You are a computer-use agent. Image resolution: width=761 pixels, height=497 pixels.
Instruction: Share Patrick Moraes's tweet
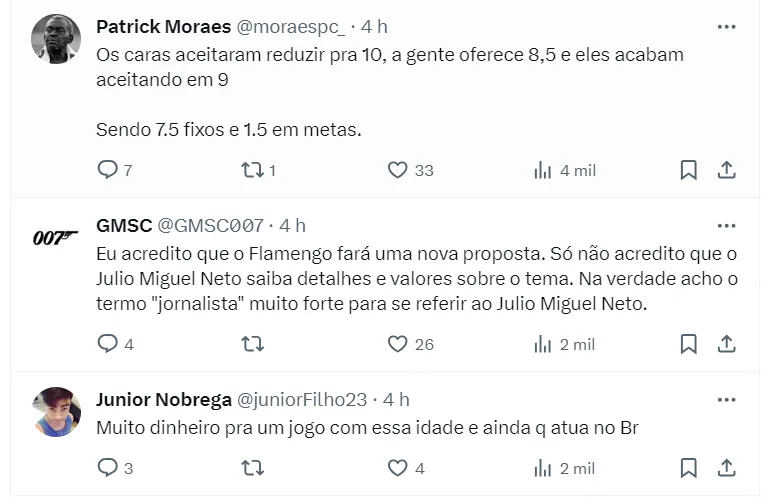click(x=727, y=170)
